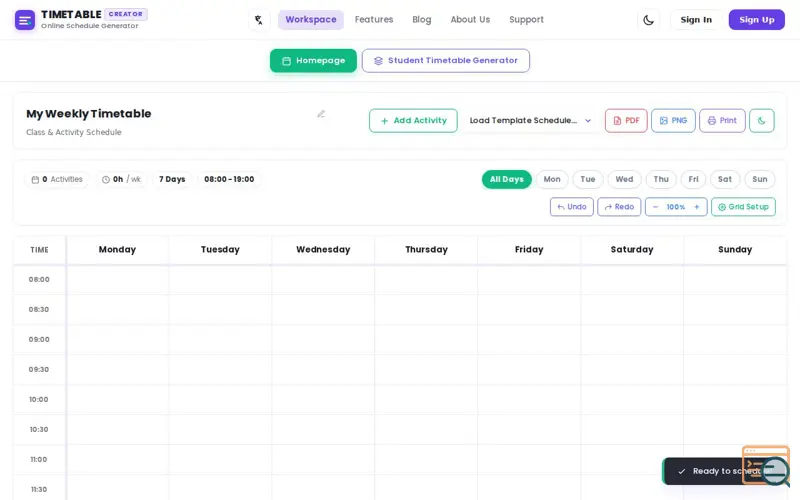Click the Sunday column header
This screenshot has height=500, width=800.
click(735, 250)
